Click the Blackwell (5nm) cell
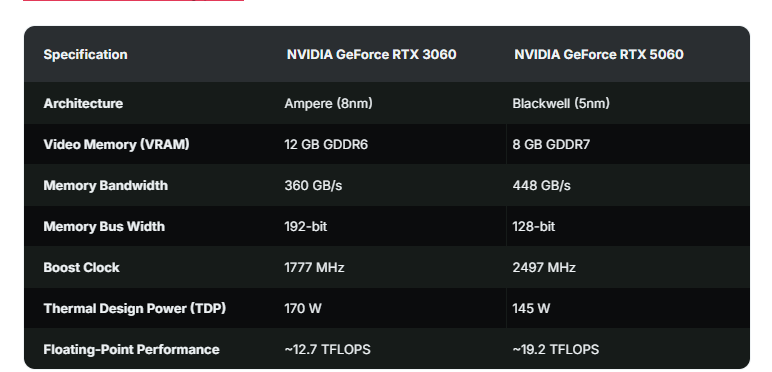The width and height of the screenshot is (772, 372). [x=561, y=104]
